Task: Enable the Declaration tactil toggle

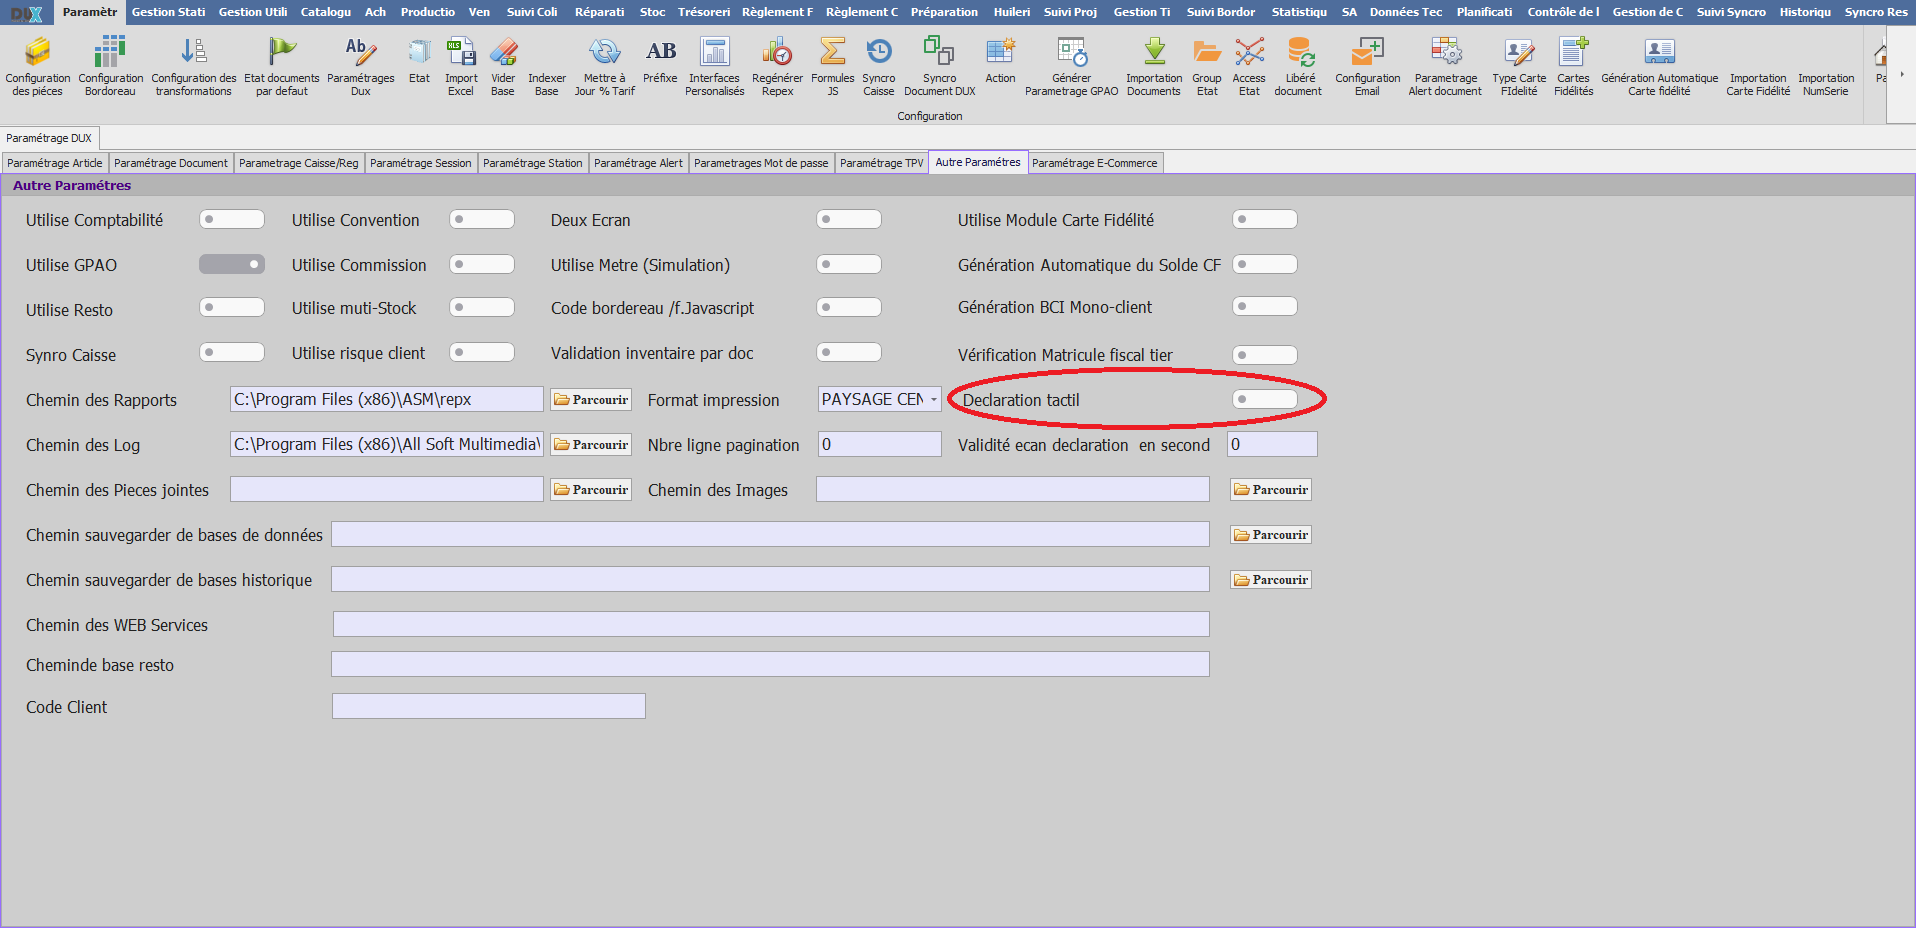Action: pyautogui.click(x=1265, y=399)
